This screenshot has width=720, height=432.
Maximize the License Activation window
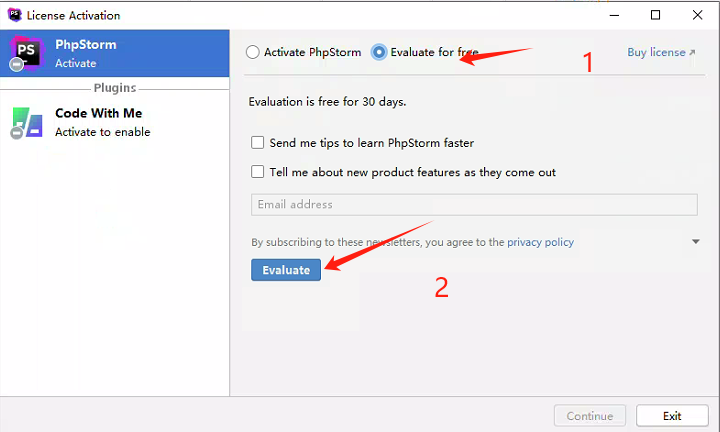[656, 15]
